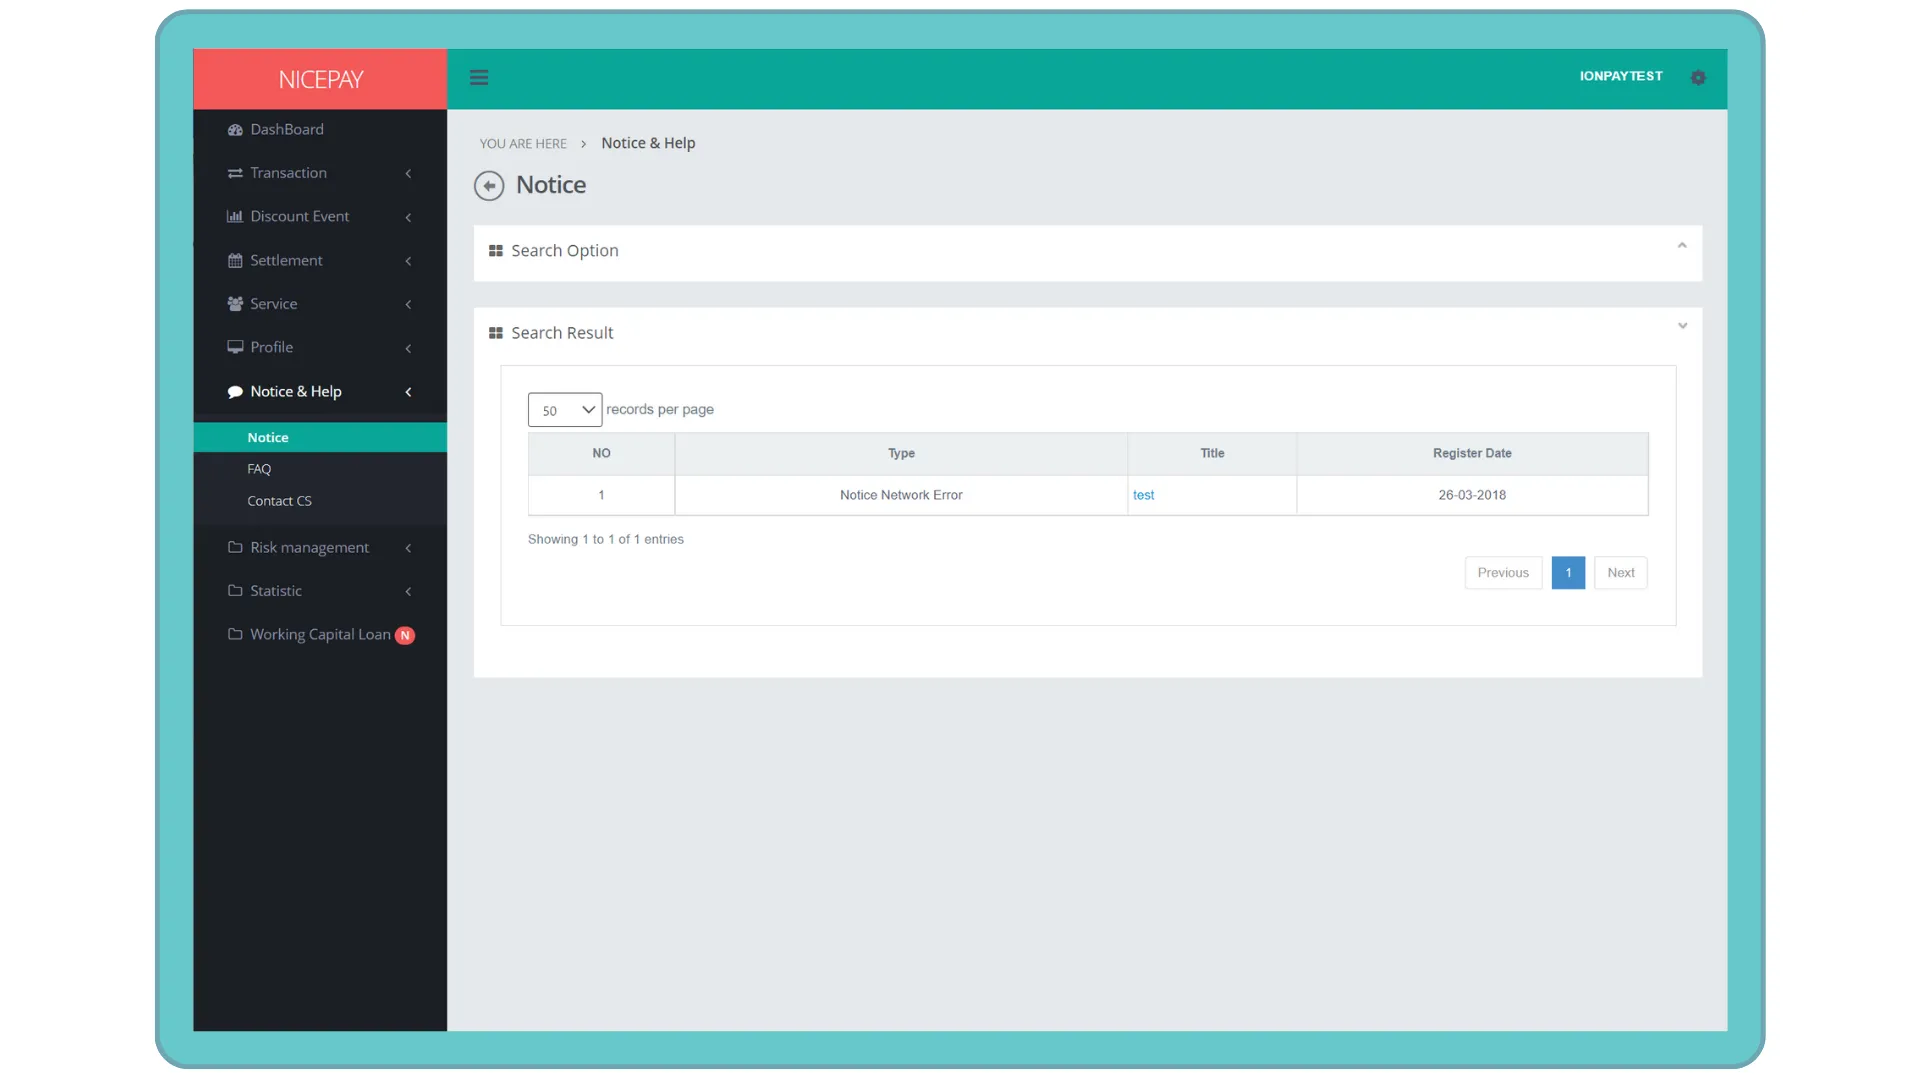Collapse the Notice & Help menu chevron
1920x1080 pixels.
click(x=408, y=392)
